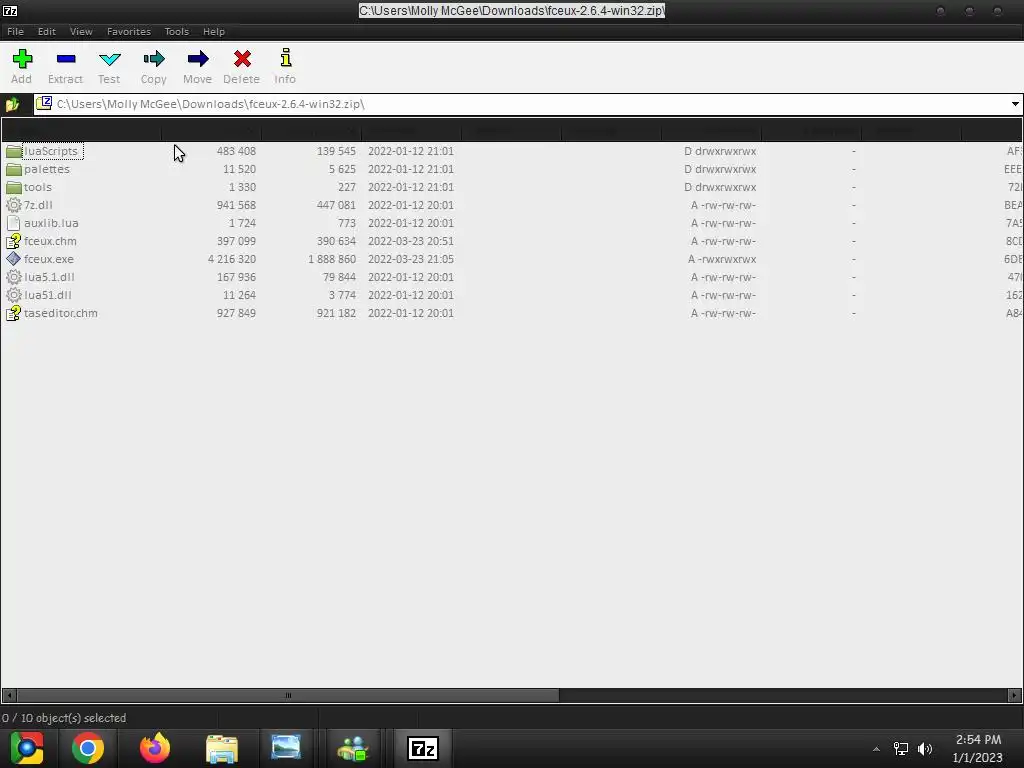Image resolution: width=1024 pixels, height=768 pixels.
Task: Click the Move toolbar icon
Action: coord(198,59)
